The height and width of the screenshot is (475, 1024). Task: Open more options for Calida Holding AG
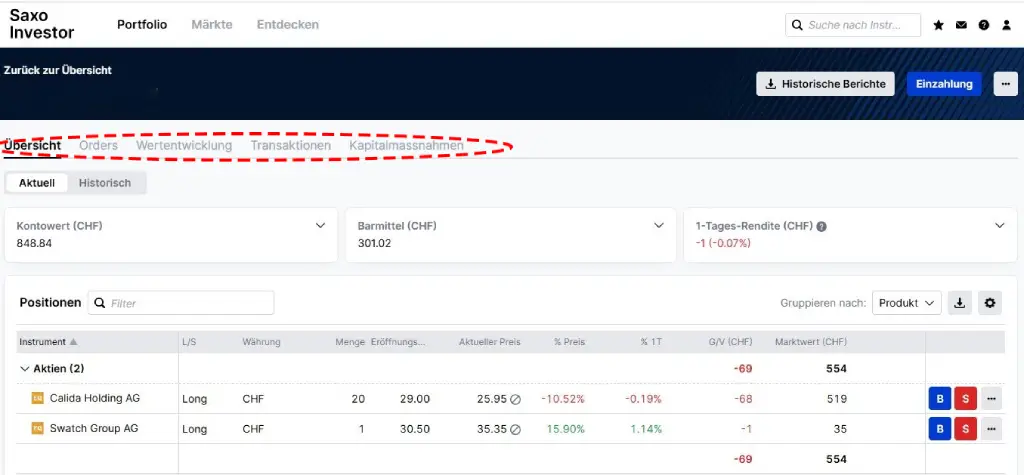pos(991,399)
